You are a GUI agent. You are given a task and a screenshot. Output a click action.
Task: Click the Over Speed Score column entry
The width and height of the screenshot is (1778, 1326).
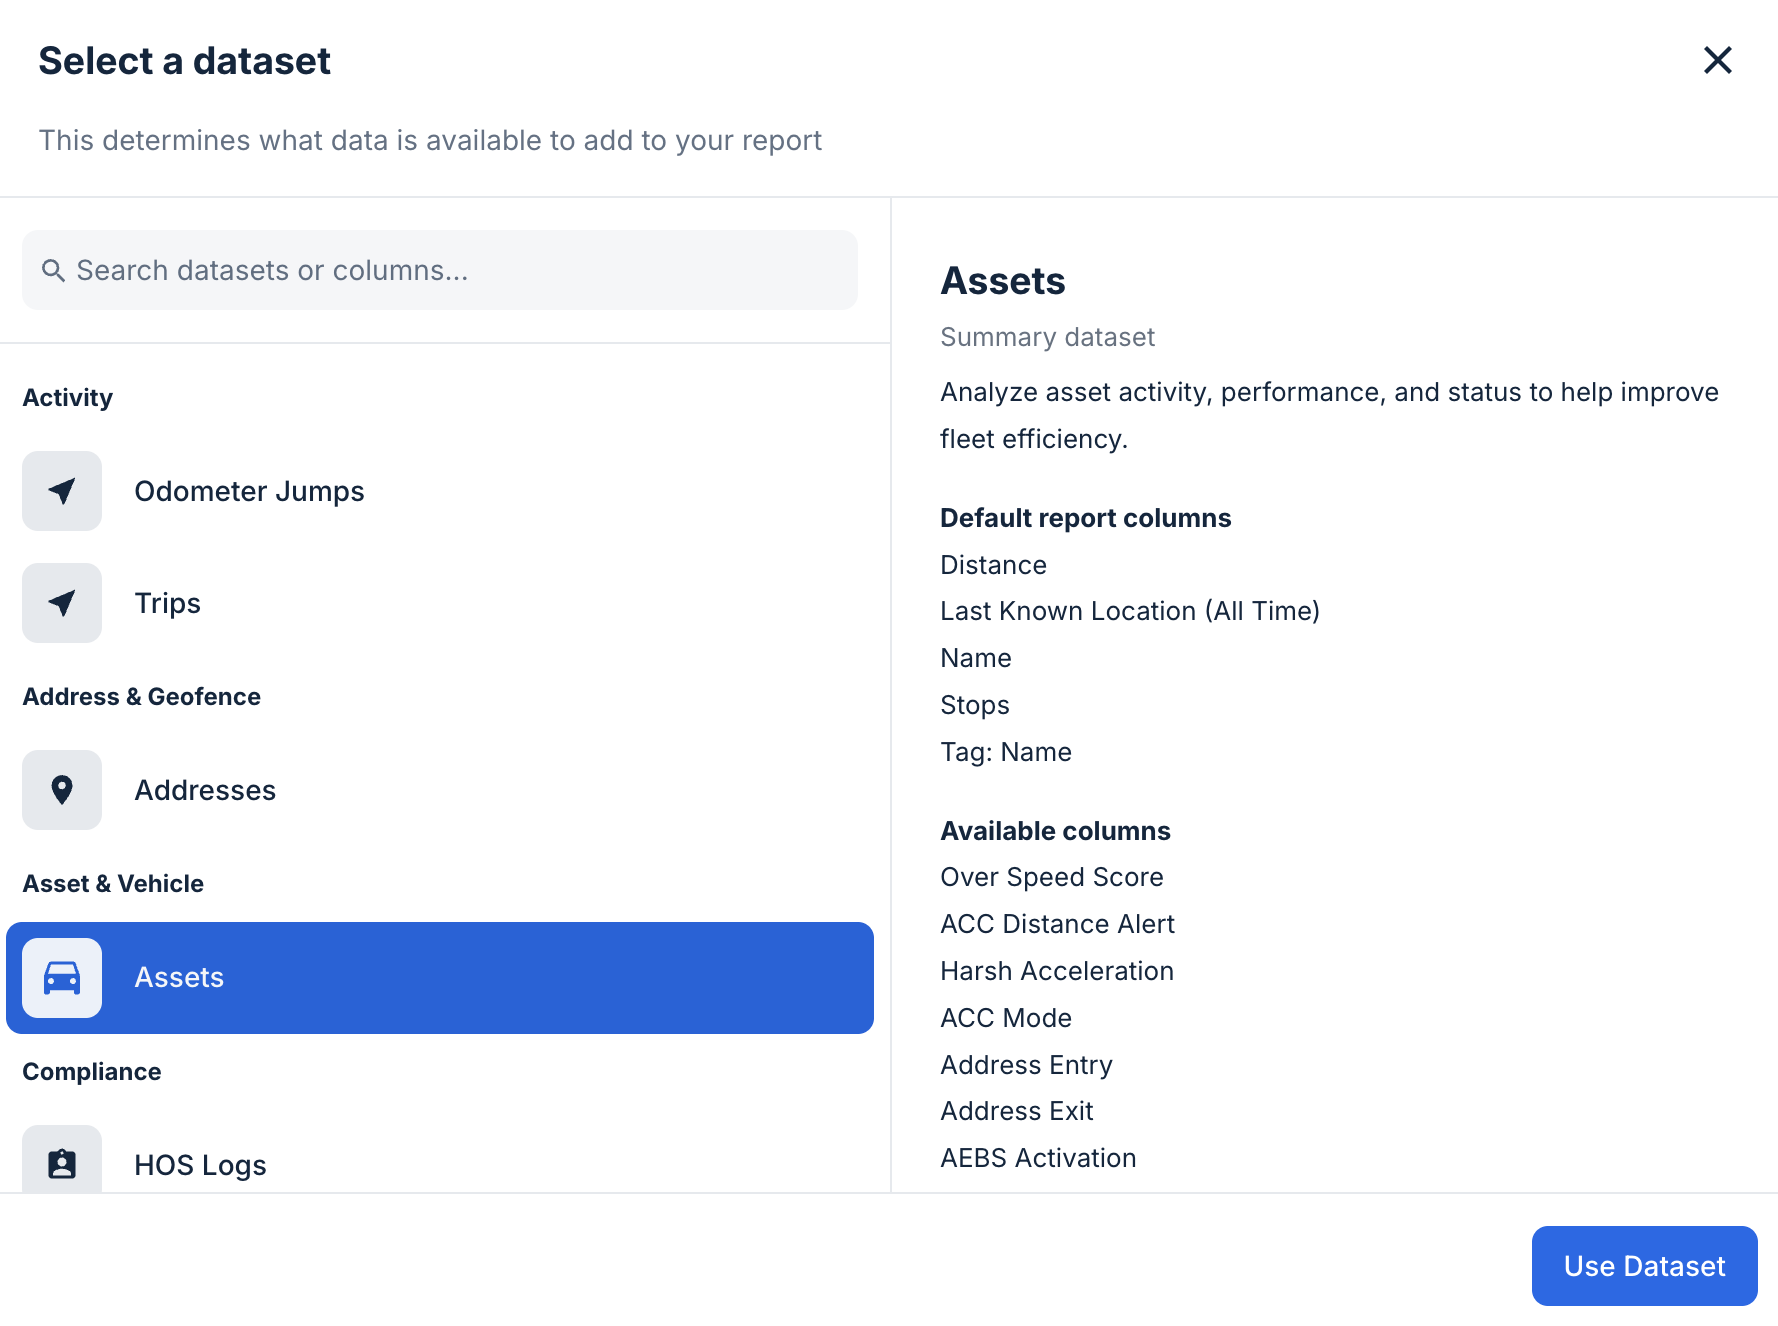coord(1051,877)
